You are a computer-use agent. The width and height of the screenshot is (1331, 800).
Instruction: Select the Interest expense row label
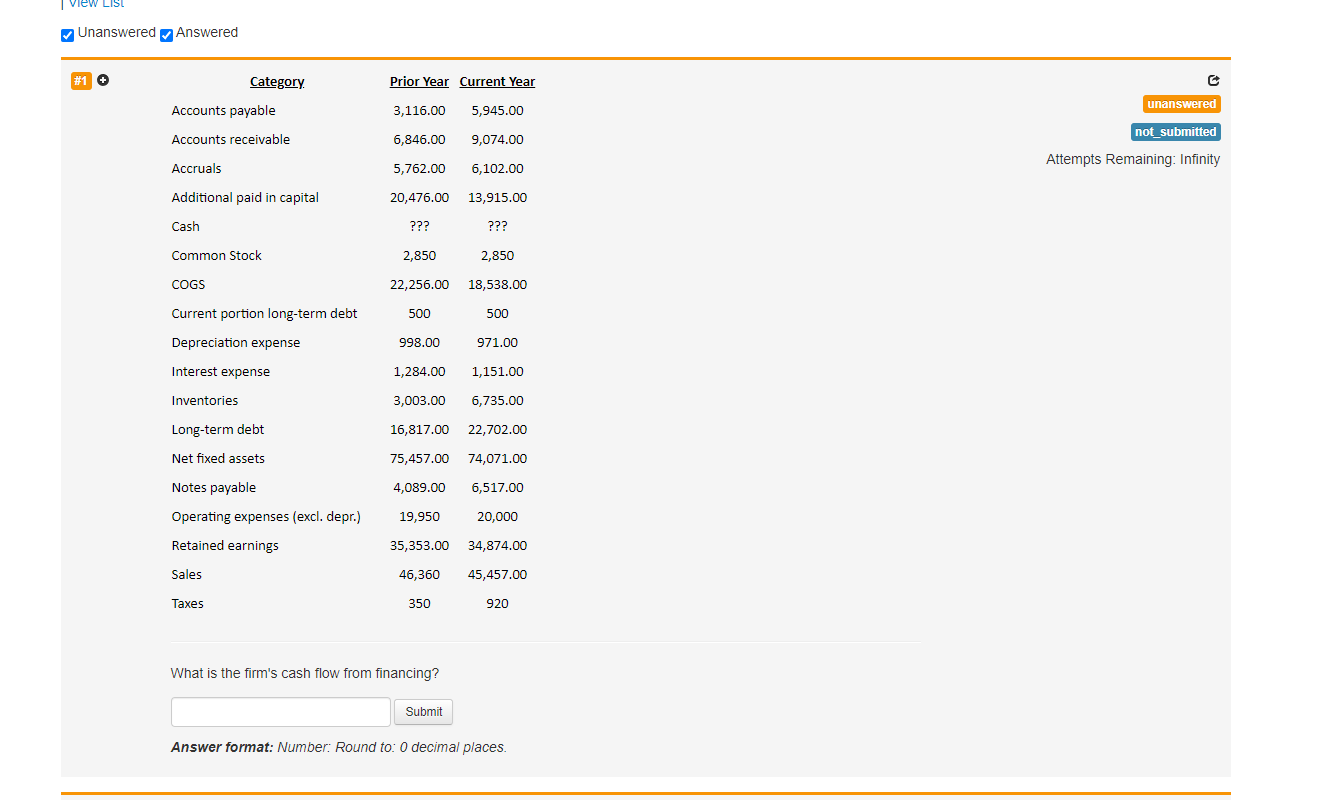pyautogui.click(x=221, y=372)
